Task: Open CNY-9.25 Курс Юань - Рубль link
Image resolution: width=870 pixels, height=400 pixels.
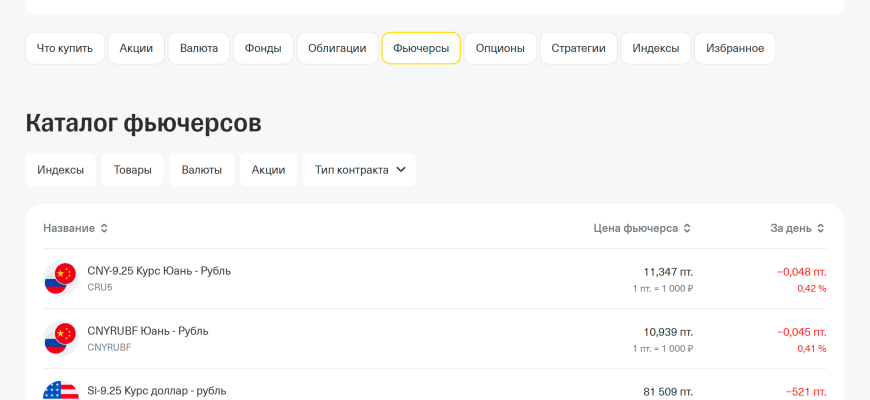Action: click(x=159, y=271)
